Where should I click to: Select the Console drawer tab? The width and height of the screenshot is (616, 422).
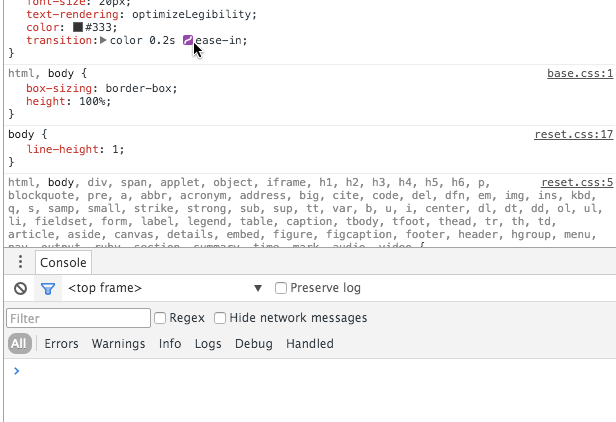[64, 263]
